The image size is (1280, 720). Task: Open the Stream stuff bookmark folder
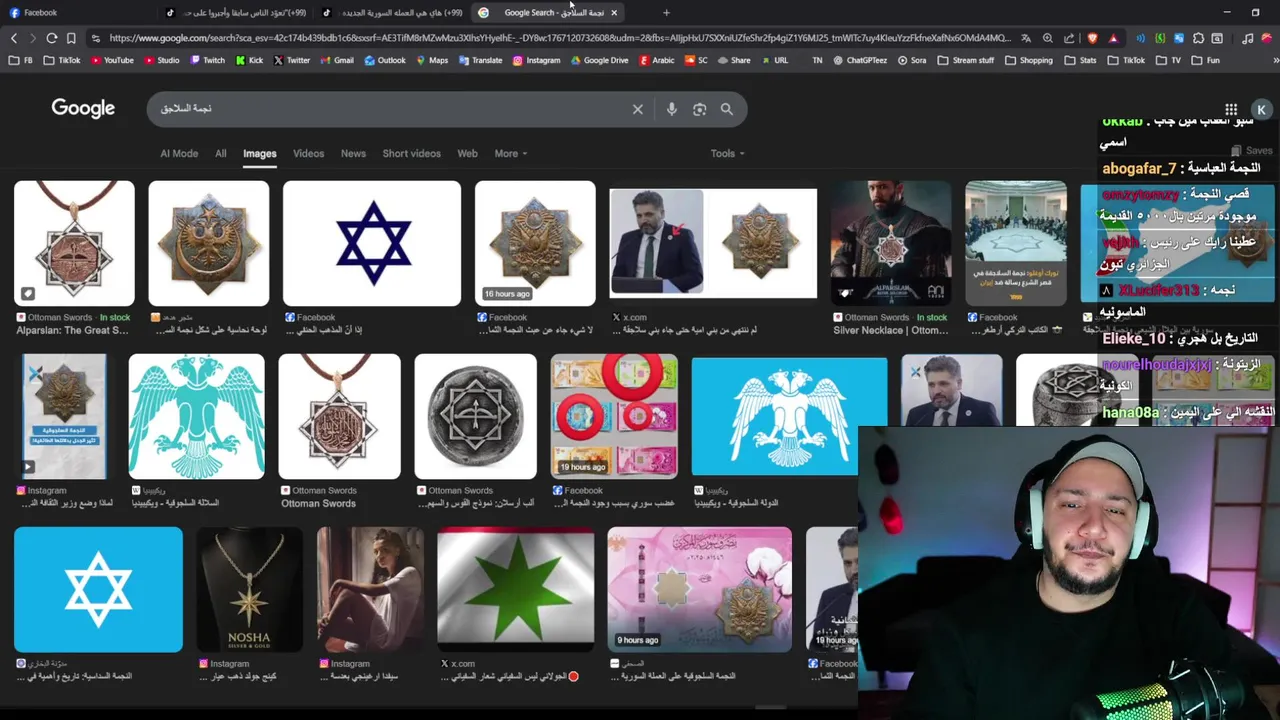[x=965, y=60]
